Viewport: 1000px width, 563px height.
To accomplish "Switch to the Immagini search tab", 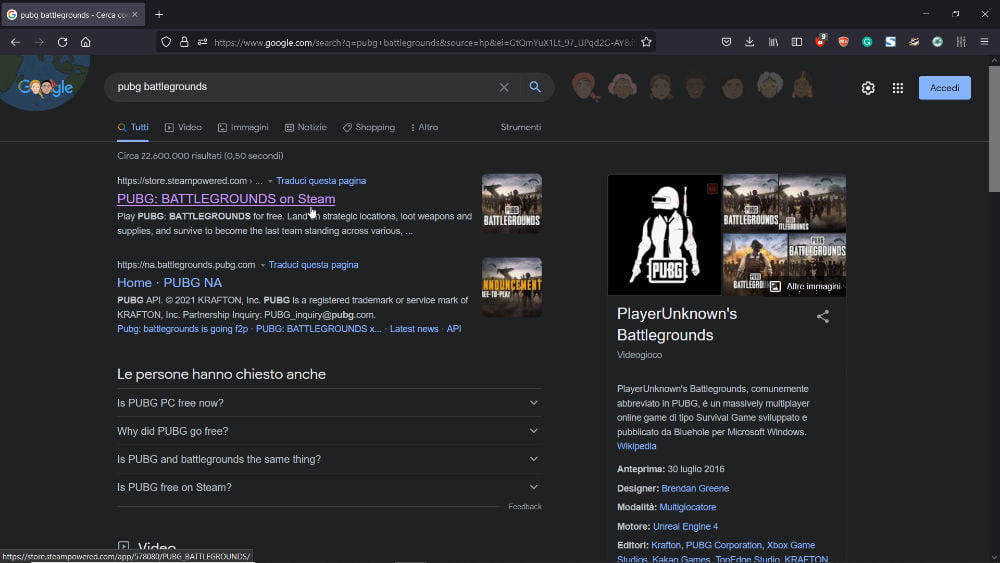I will (243, 127).
